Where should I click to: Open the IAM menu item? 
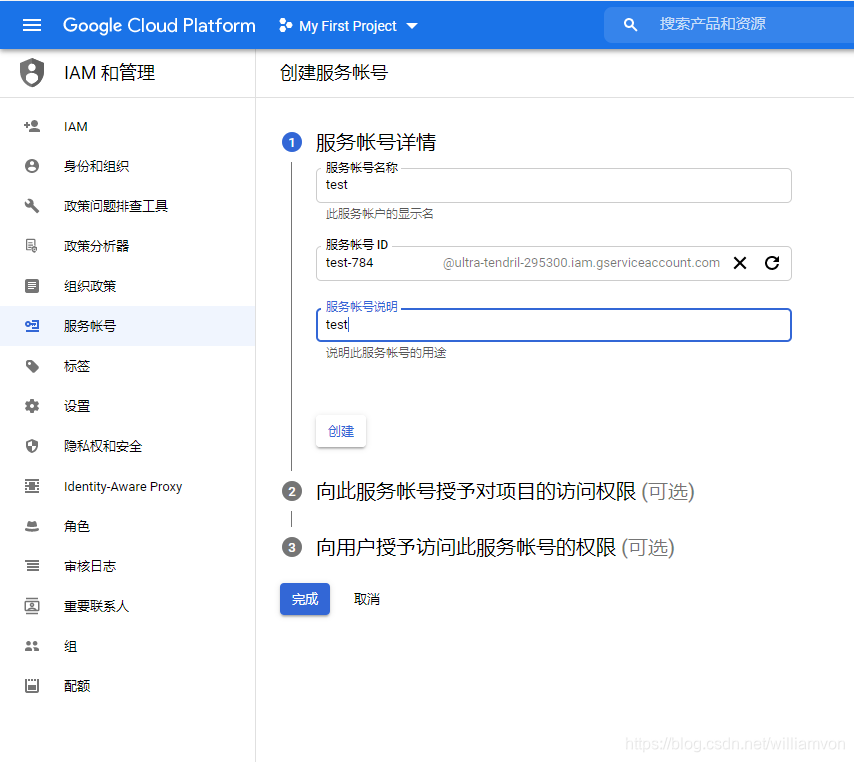click(x=127, y=126)
